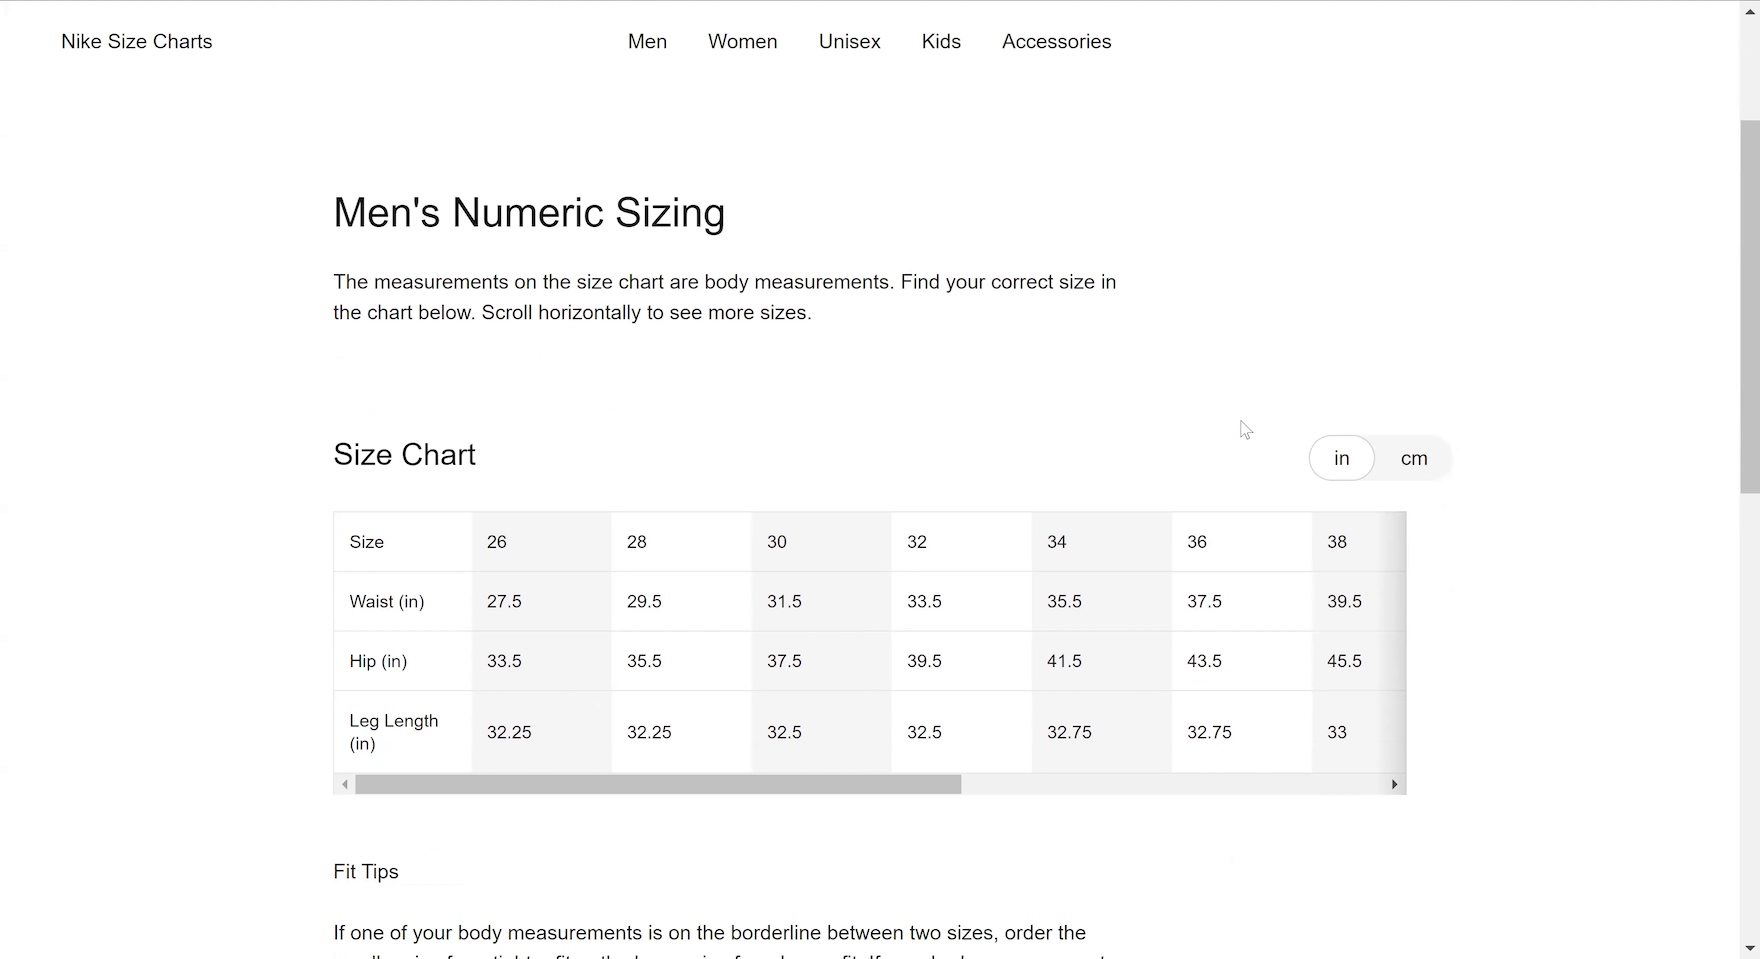This screenshot has width=1760, height=959.
Task: Click the size table horizontal scrollbar thumb
Action: click(x=657, y=784)
